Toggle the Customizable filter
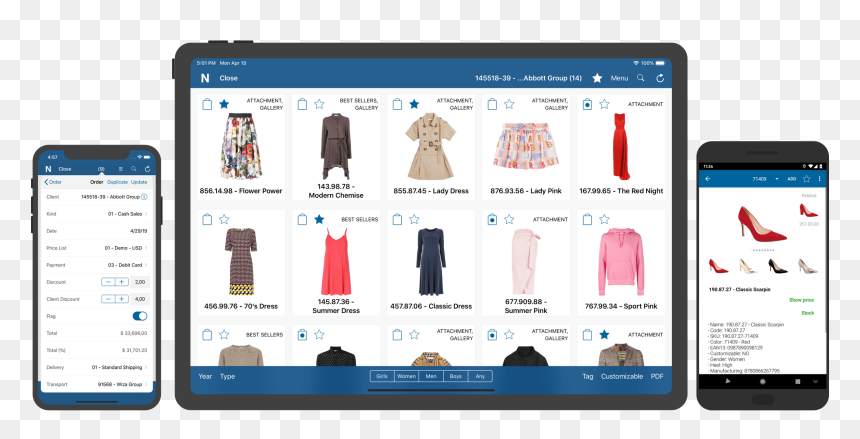This screenshot has width=860, height=439. [x=622, y=376]
